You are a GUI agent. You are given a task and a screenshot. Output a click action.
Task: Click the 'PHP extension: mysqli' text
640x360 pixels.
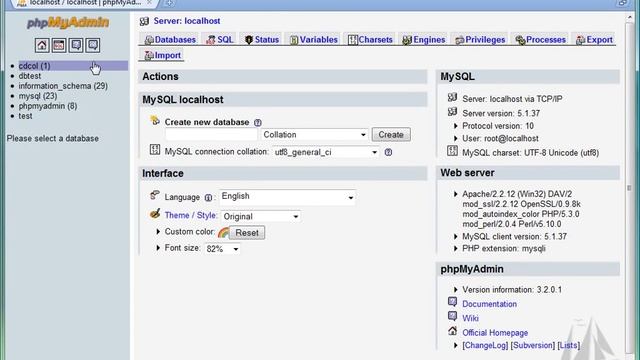pos(504,248)
